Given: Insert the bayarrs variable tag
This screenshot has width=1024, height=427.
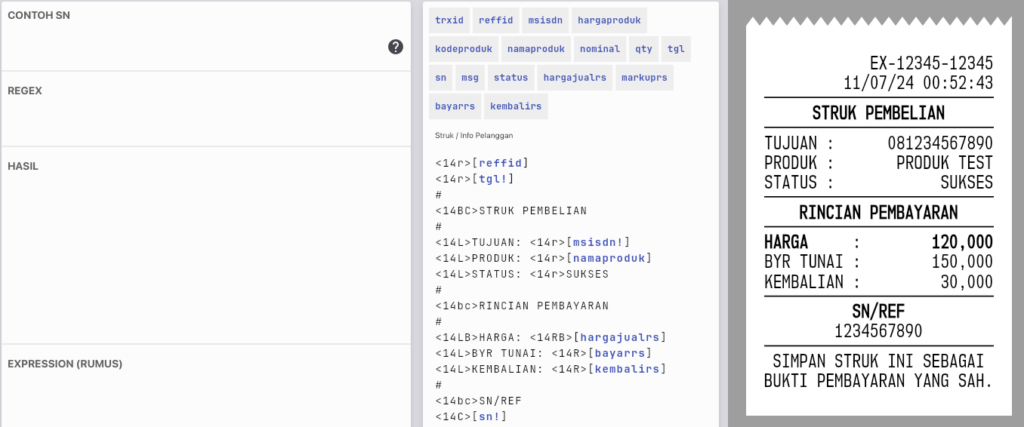Looking at the screenshot, I should (x=455, y=106).
